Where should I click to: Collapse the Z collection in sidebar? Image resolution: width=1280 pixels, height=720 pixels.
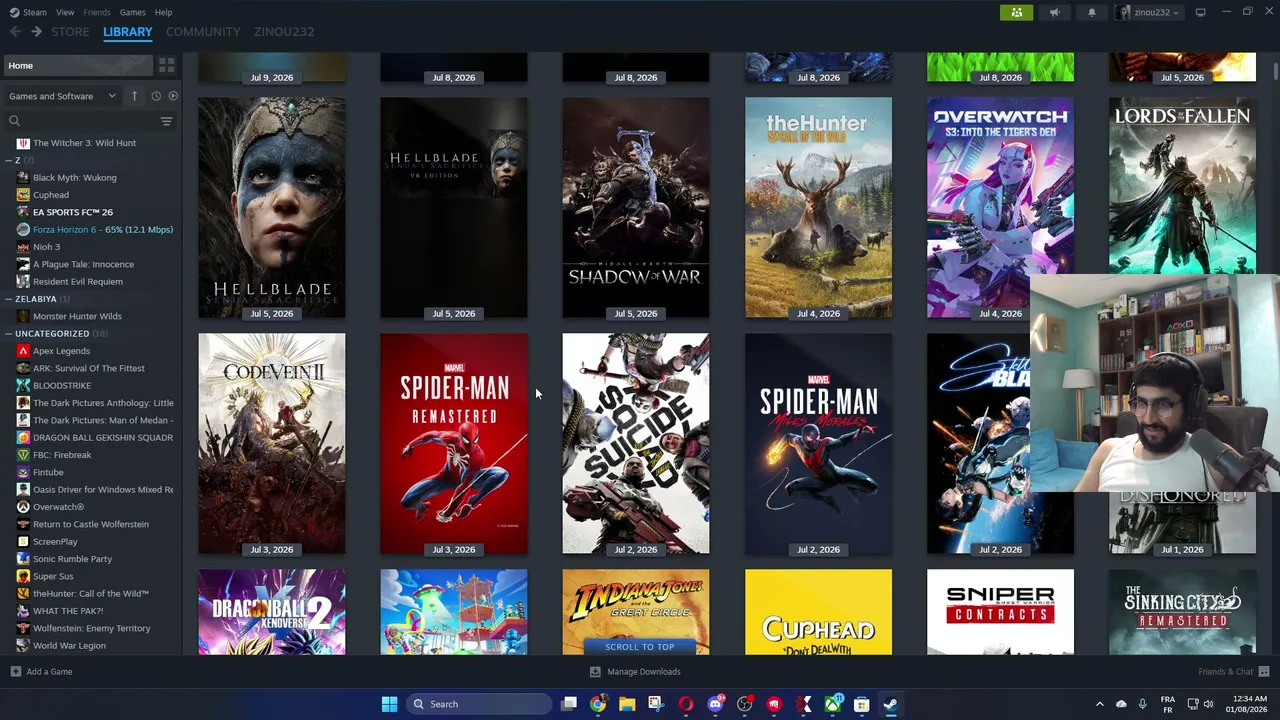pos(8,160)
